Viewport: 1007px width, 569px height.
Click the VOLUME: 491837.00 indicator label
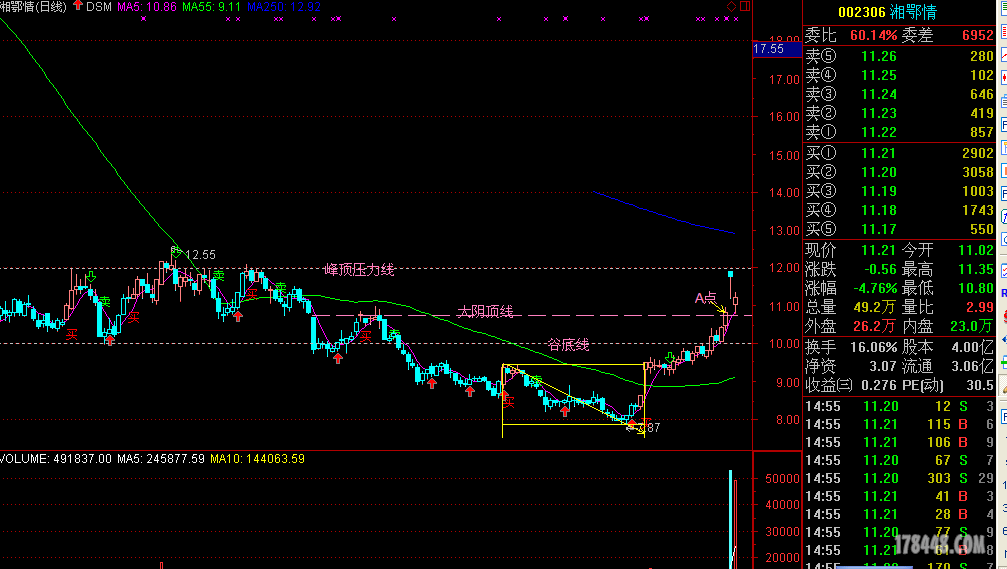[56, 459]
